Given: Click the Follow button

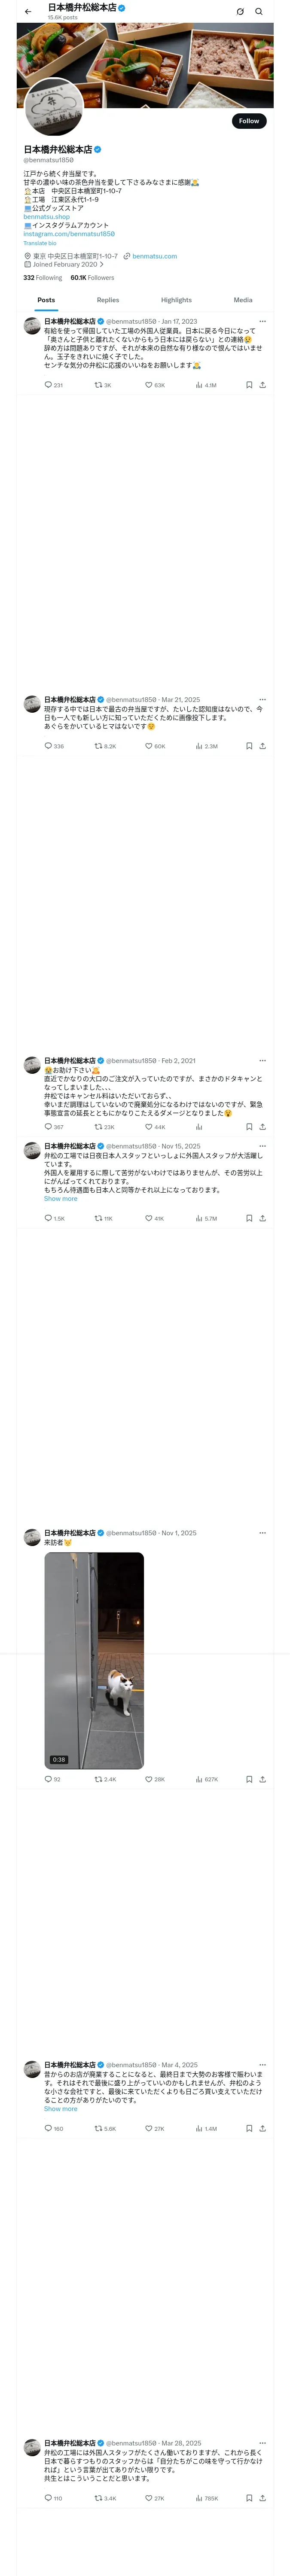Looking at the screenshot, I should point(249,121).
